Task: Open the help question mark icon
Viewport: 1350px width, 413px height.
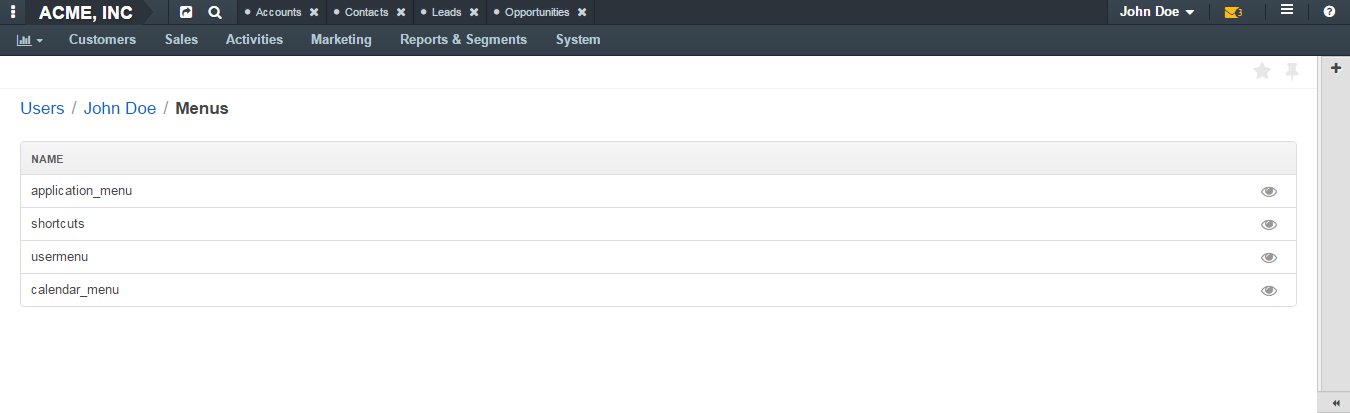Action: [x=1329, y=12]
